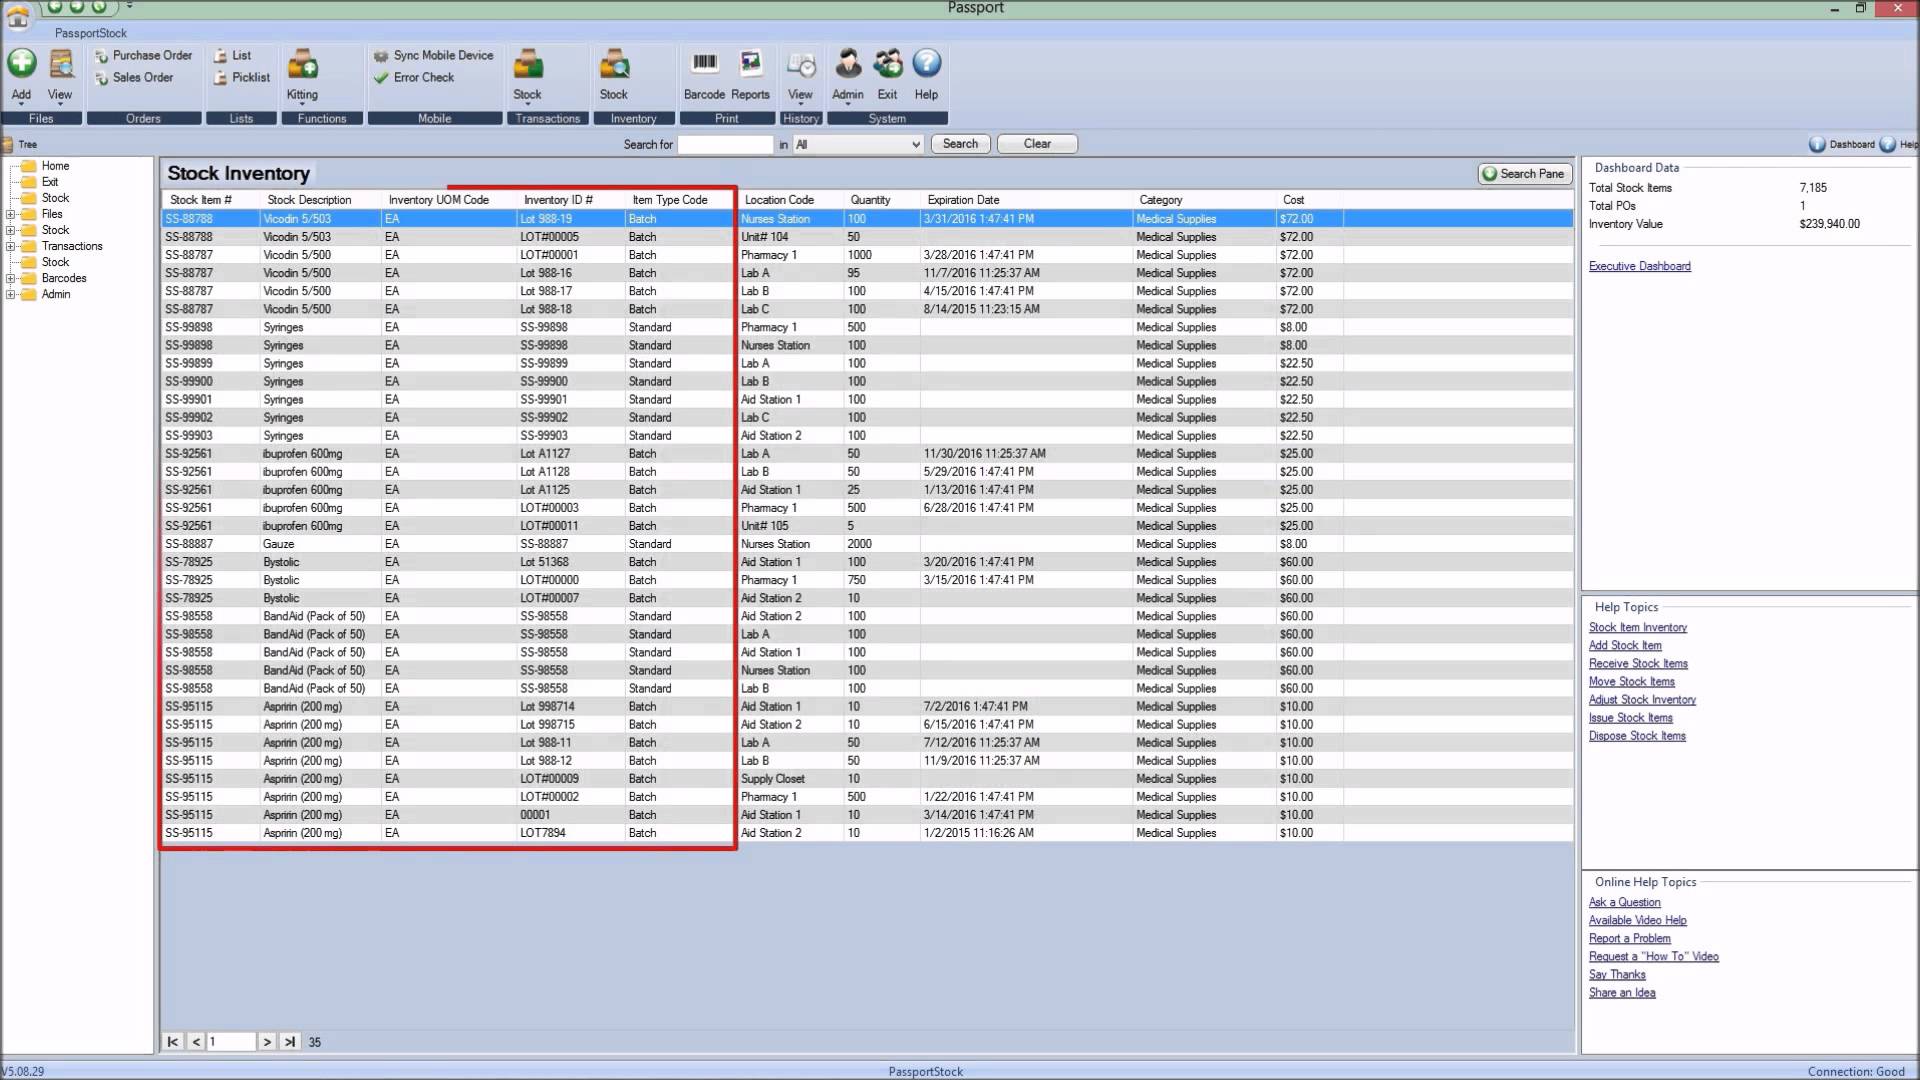This screenshot has height=1080, width=1920.
Task: Expand the Barcodes tree node
Action: (10, 278)
